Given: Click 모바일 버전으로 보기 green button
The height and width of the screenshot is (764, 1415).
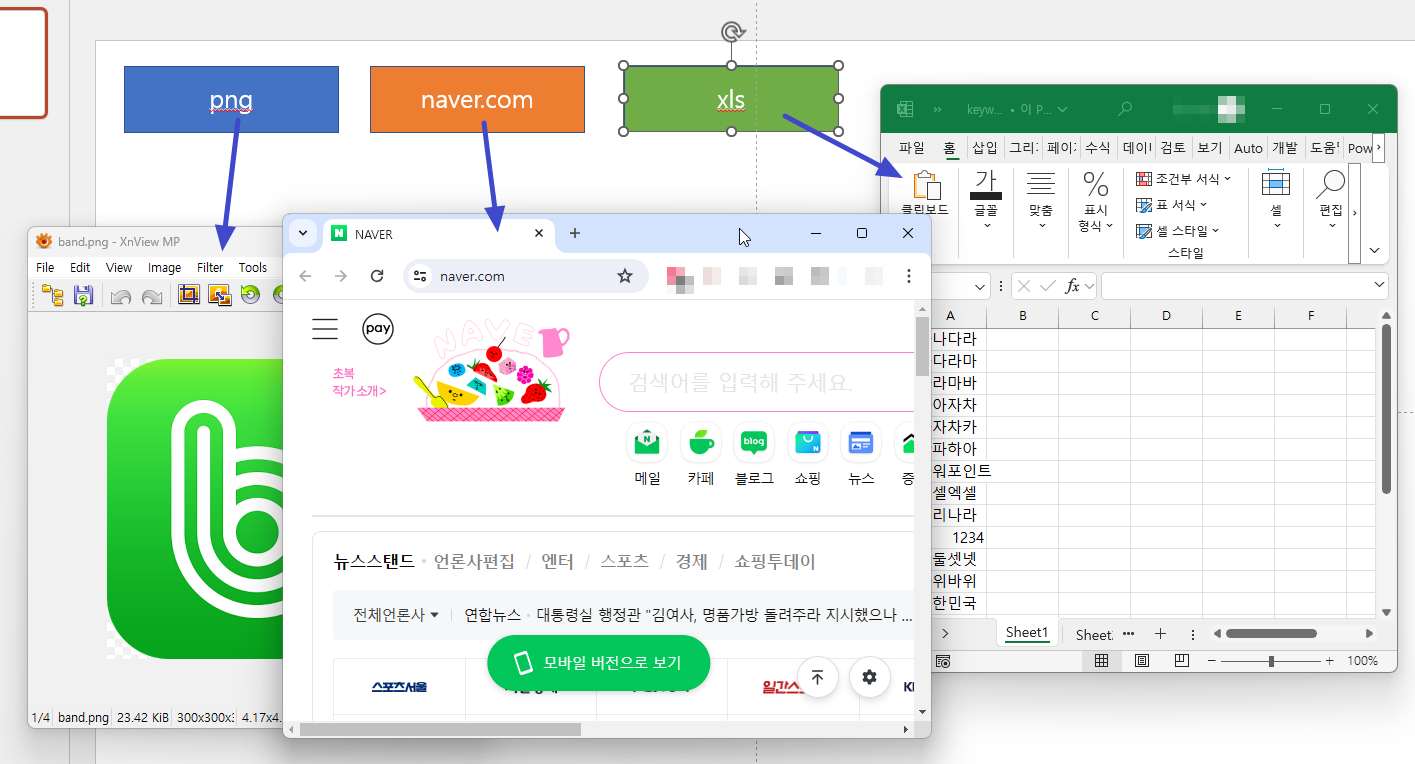Looking at the screenshot, I should tap(598, 662).
